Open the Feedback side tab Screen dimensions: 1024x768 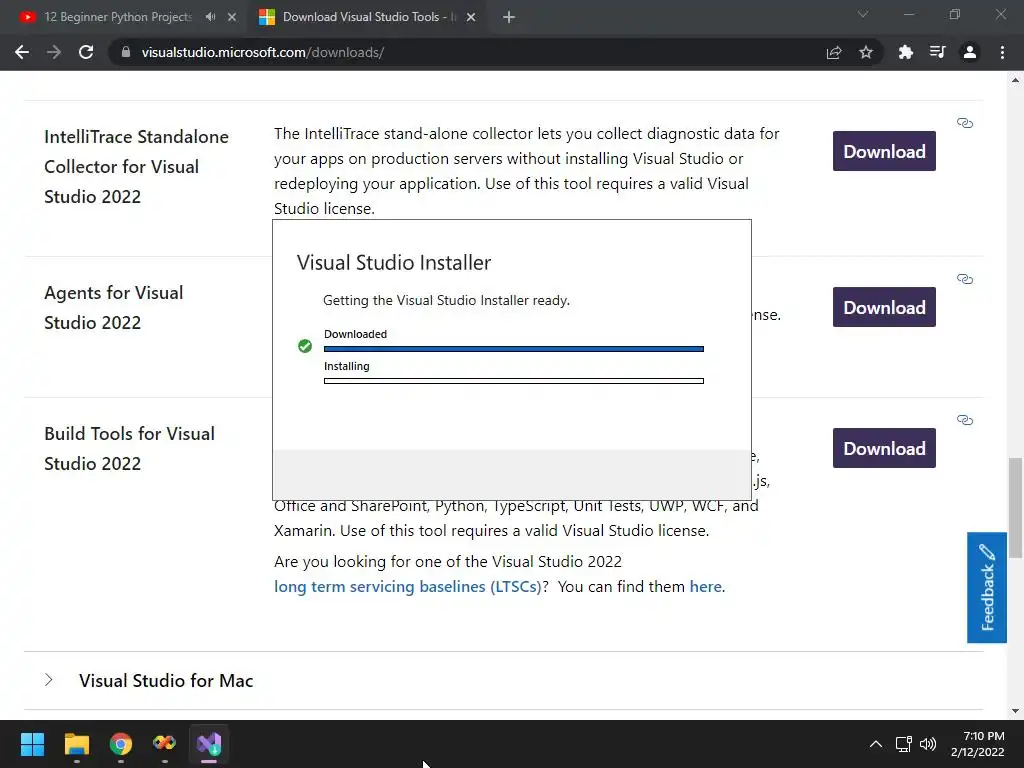click(987, 587)
